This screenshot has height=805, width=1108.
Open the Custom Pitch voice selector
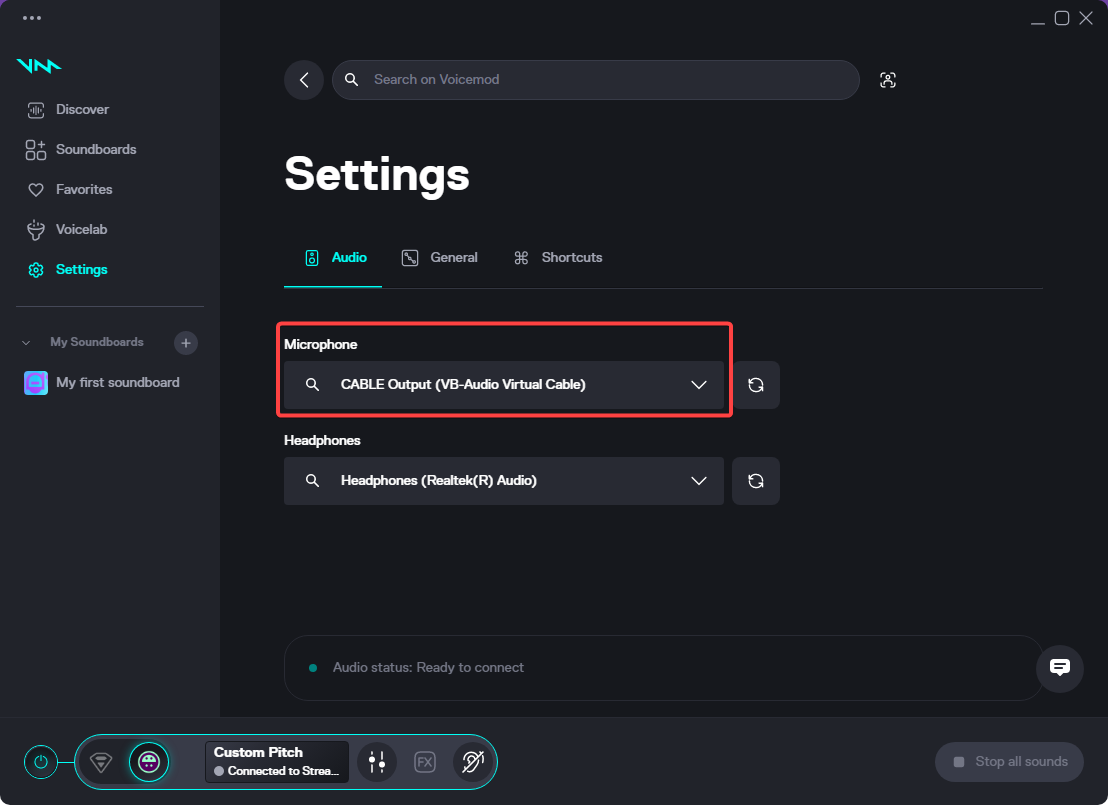[x=277, y=762]
